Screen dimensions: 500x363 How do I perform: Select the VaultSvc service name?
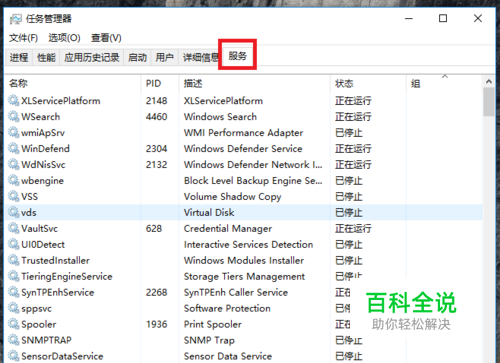pos(39,229)
